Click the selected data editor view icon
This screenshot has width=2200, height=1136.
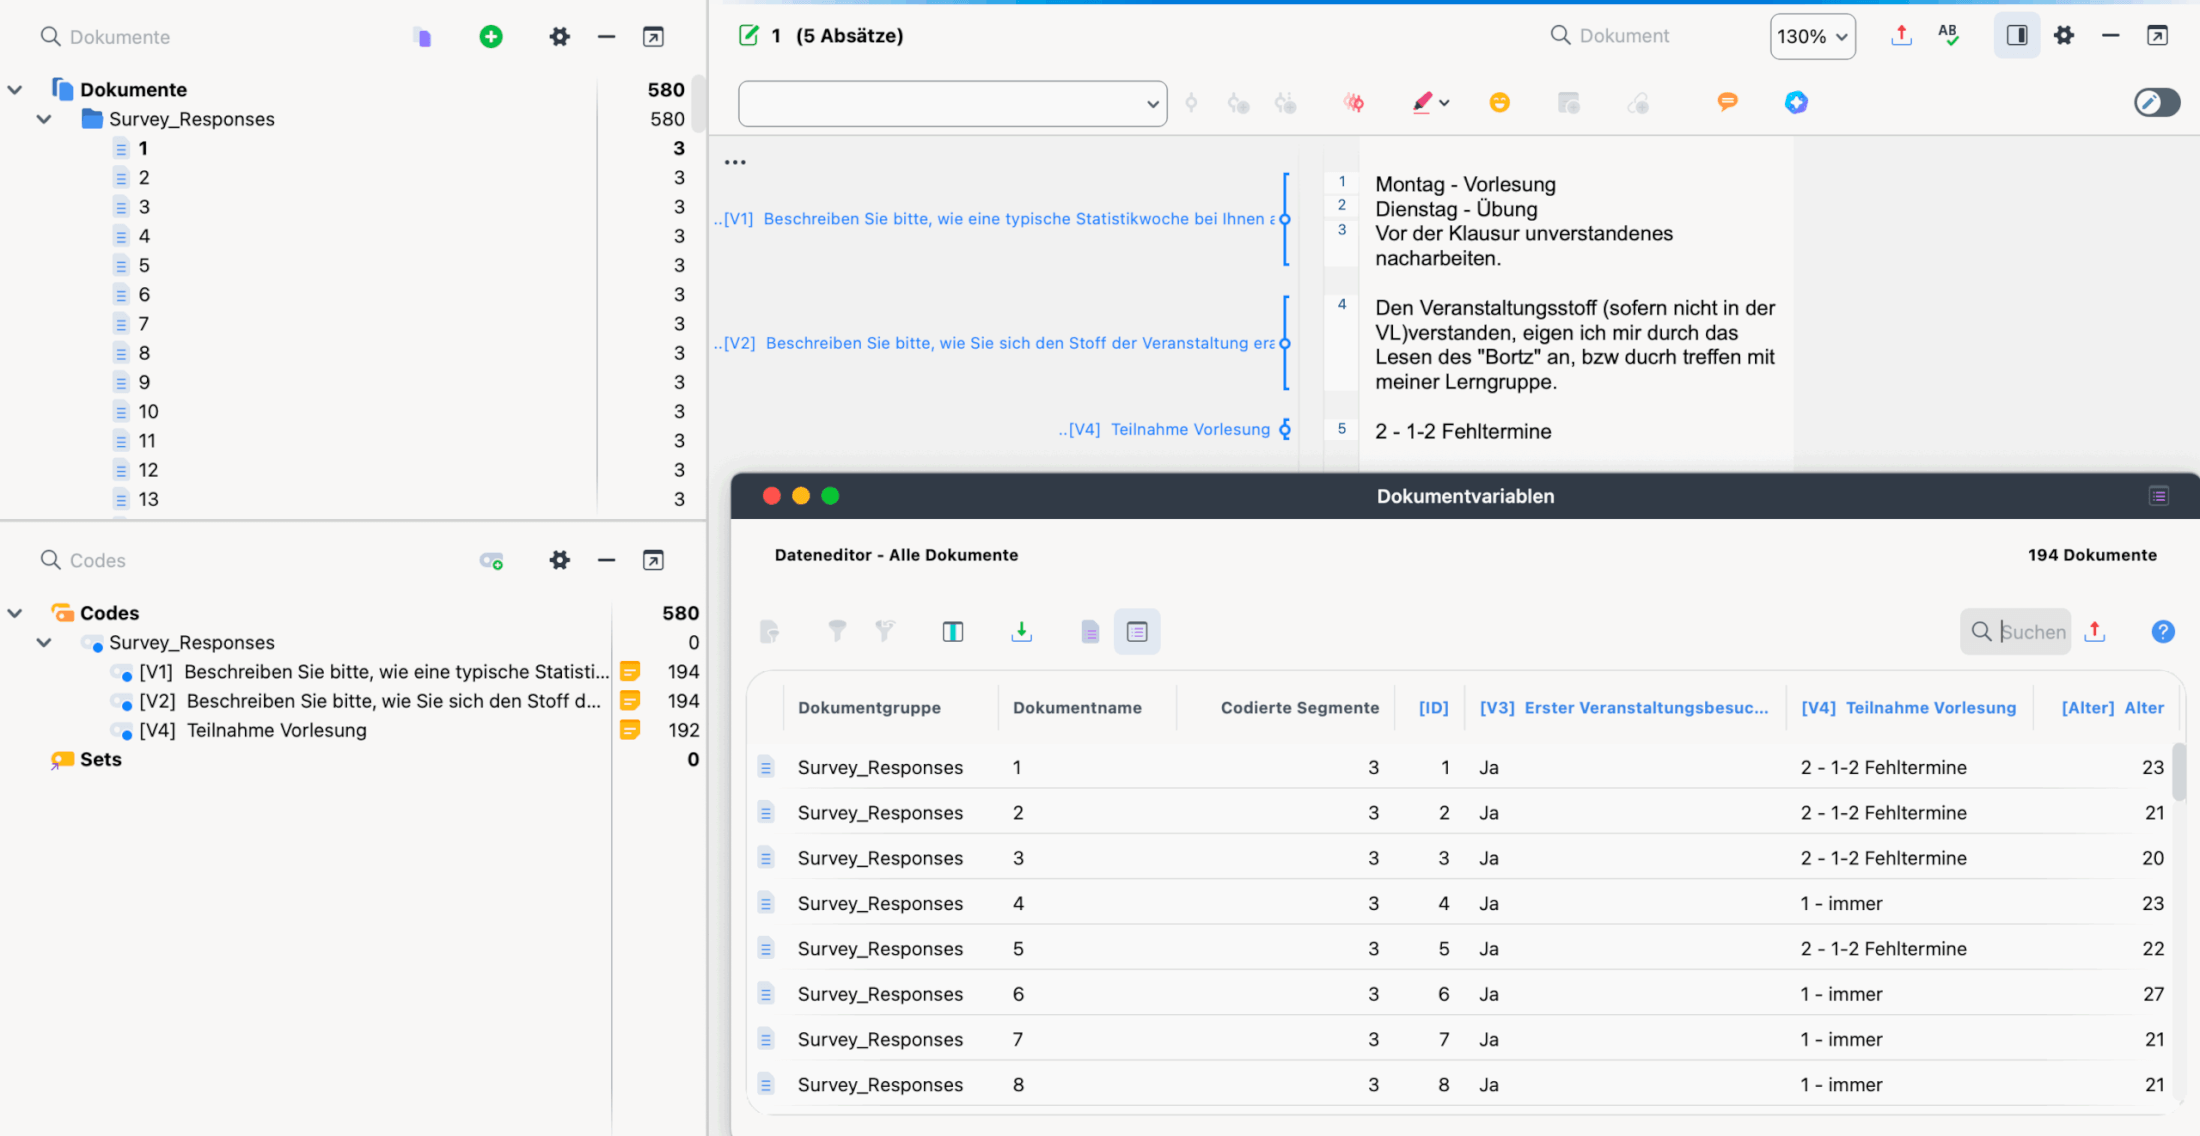coord(1137,632)
